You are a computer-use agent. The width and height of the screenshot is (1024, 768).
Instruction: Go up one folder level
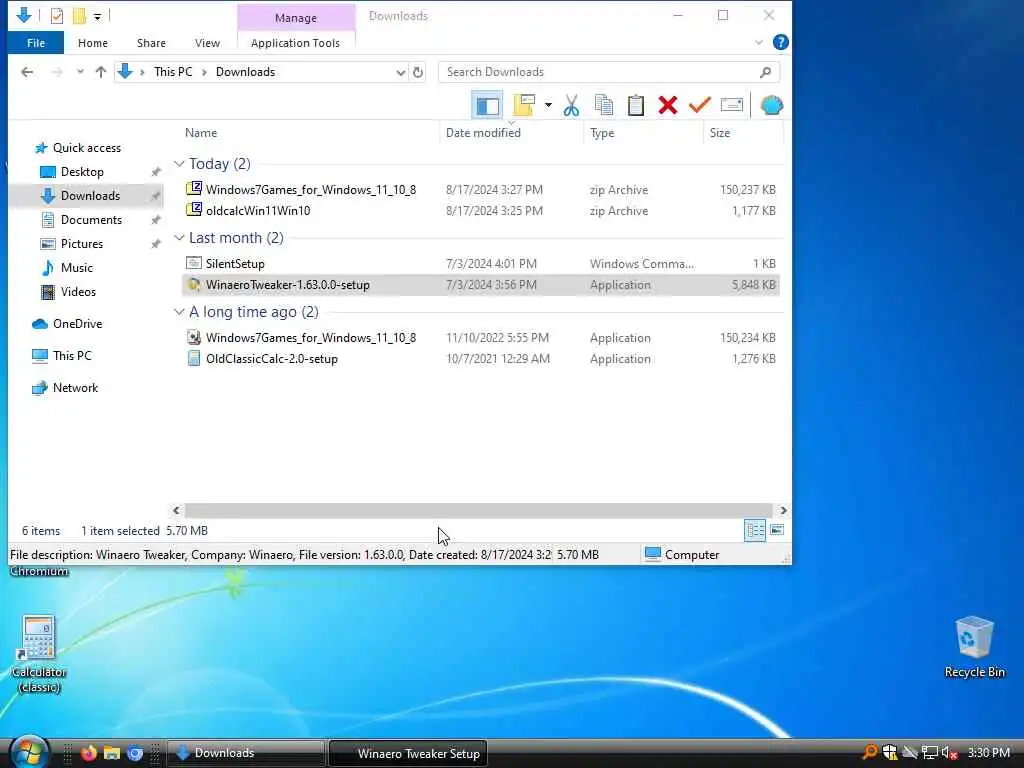click(101, 72)
